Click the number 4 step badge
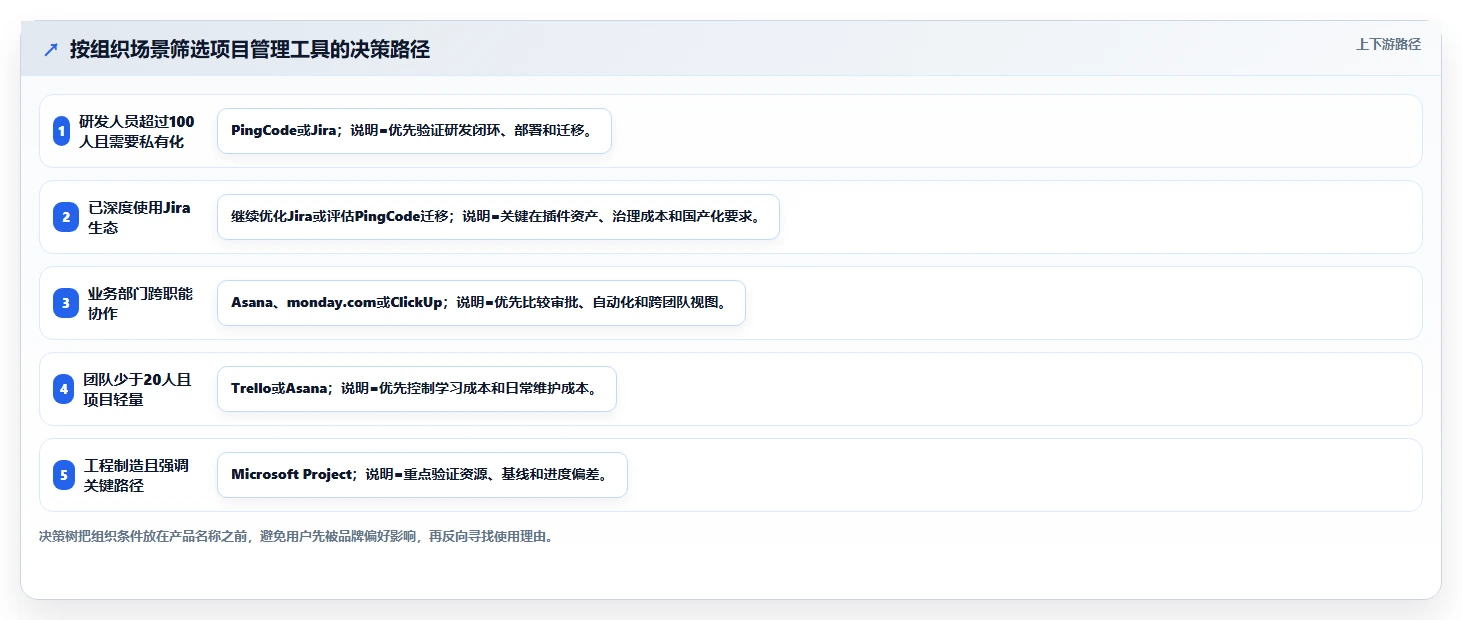The image size is (1462, 620). coord(64,389)
